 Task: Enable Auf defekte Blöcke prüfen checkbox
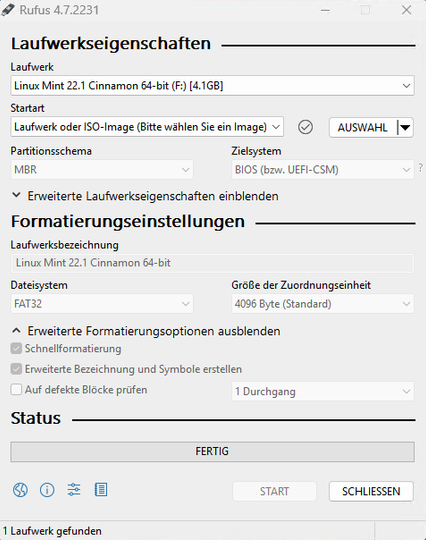pyautogui.click(x=16, y=390)
